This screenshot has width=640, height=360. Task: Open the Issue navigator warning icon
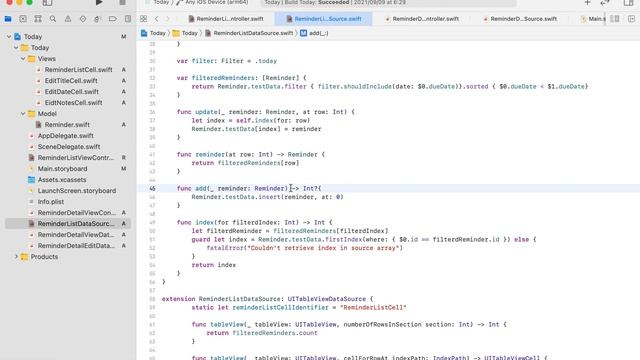click(68, 19)
